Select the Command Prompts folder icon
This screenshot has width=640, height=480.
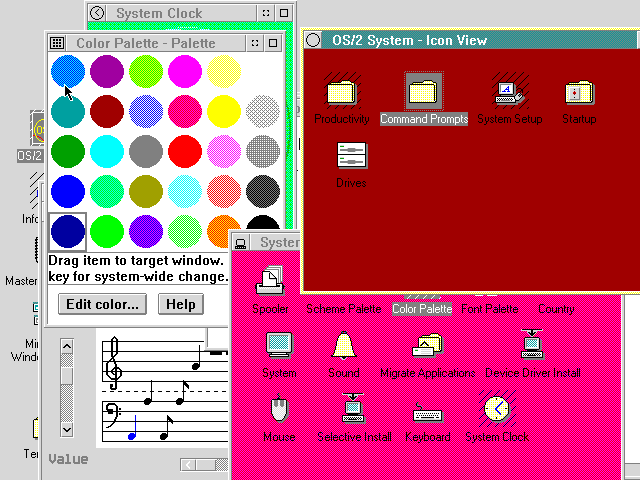[423, 91]
